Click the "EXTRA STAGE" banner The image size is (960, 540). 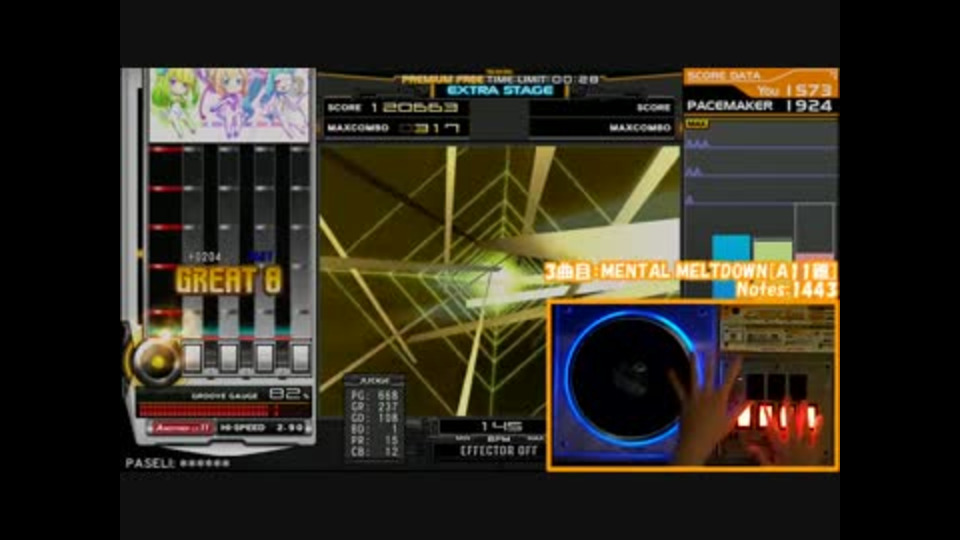pyautogui.click(x=500, y=91)
